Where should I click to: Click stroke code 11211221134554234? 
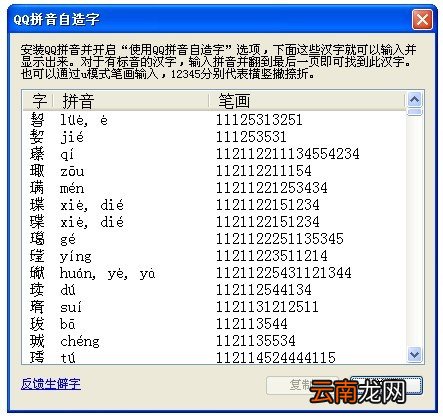[288, 154]
